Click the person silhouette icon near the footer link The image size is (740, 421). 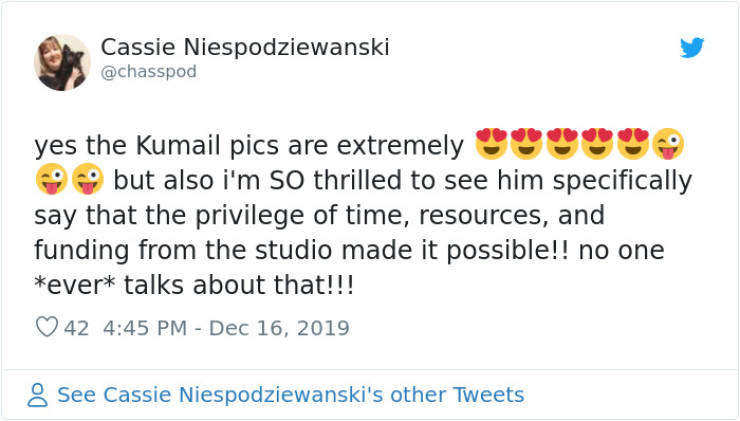point(38,395)
